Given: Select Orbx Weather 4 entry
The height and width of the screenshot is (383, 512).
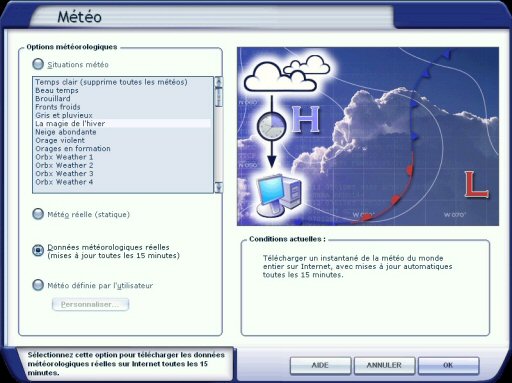Looking at the screenshot, I should (123, 182).
